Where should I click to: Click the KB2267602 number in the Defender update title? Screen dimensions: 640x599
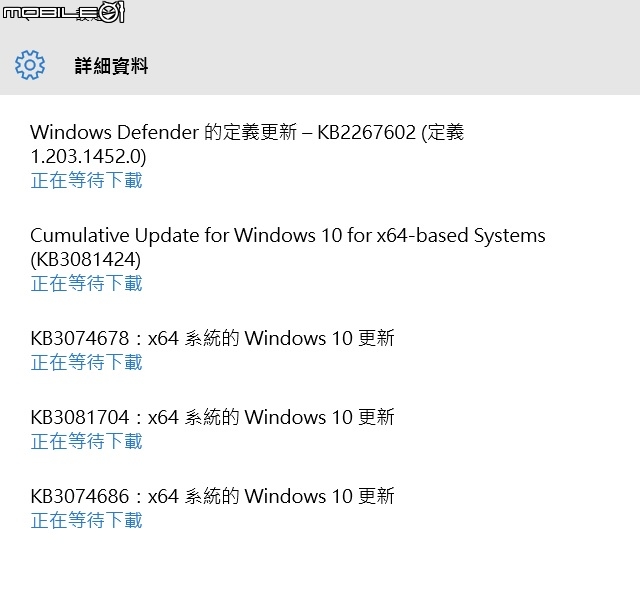[367, 132]
